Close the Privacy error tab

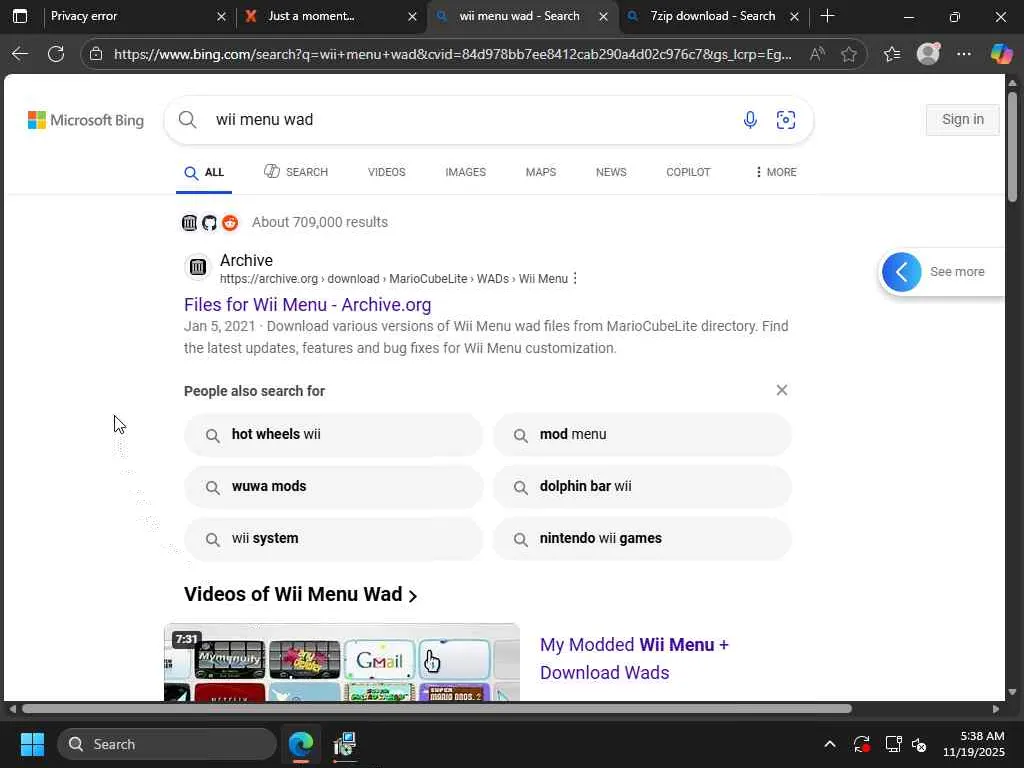(x=221, y=16)
